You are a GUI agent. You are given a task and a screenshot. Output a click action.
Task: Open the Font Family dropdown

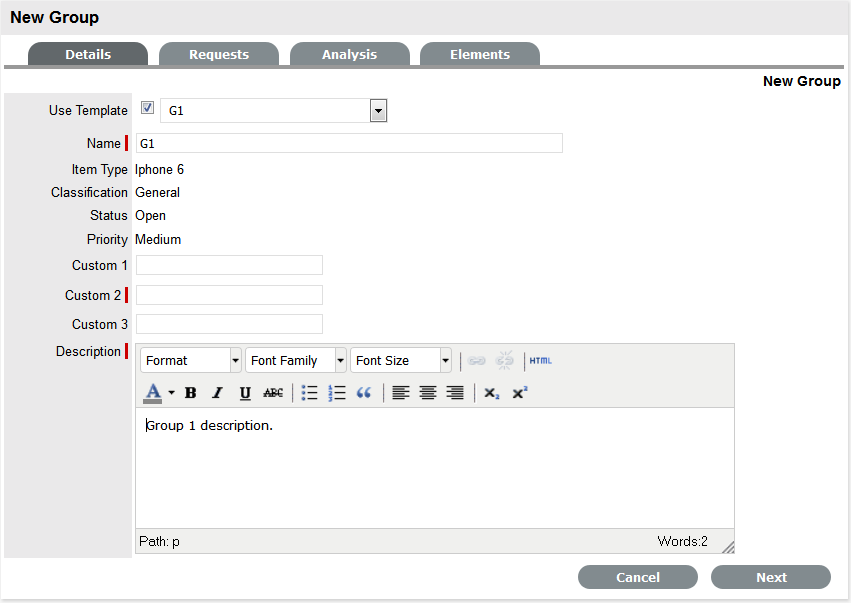[296, 361]
